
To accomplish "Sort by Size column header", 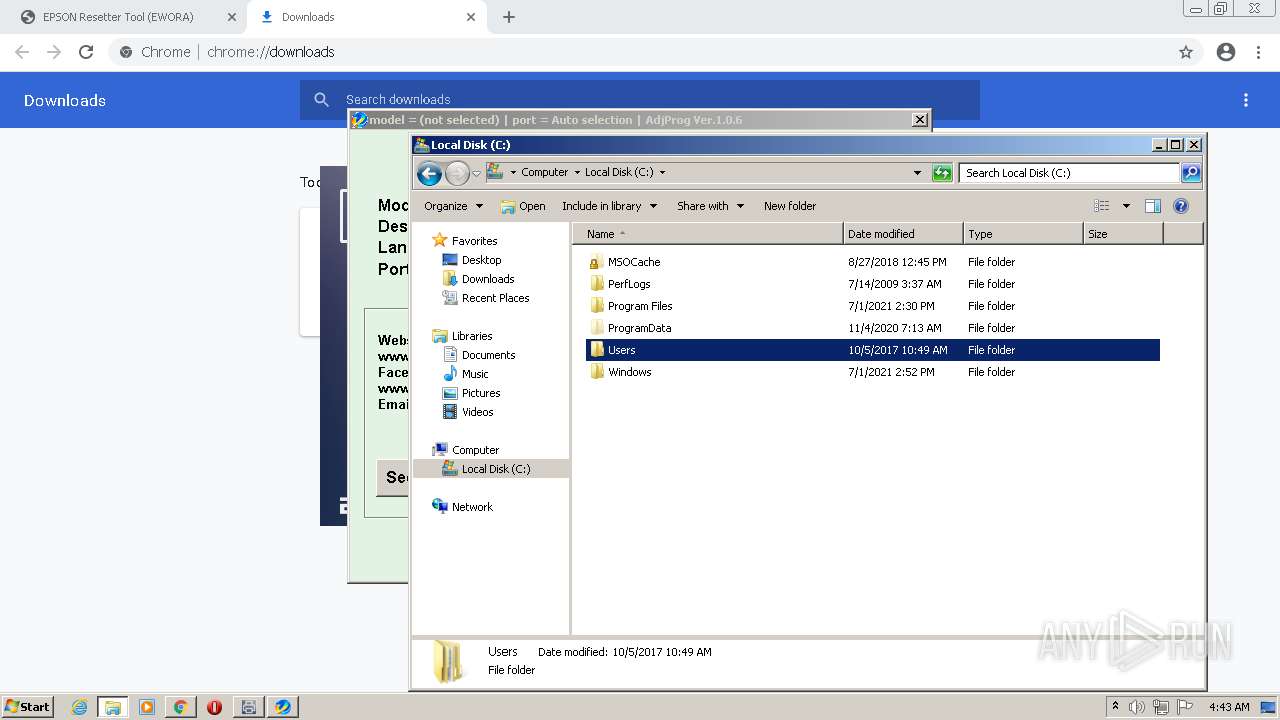I will (x=1123, y=234).
